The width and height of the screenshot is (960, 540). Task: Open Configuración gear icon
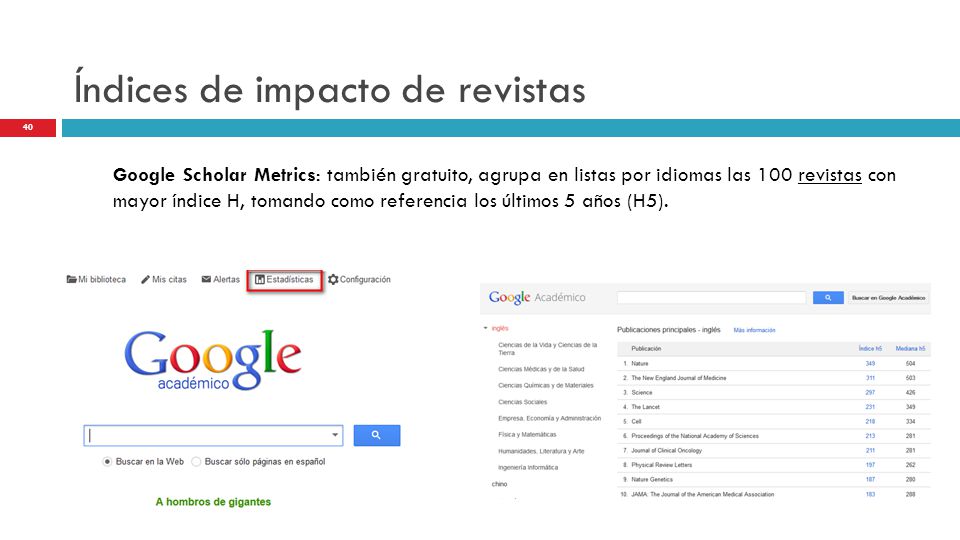coord(333,280)
